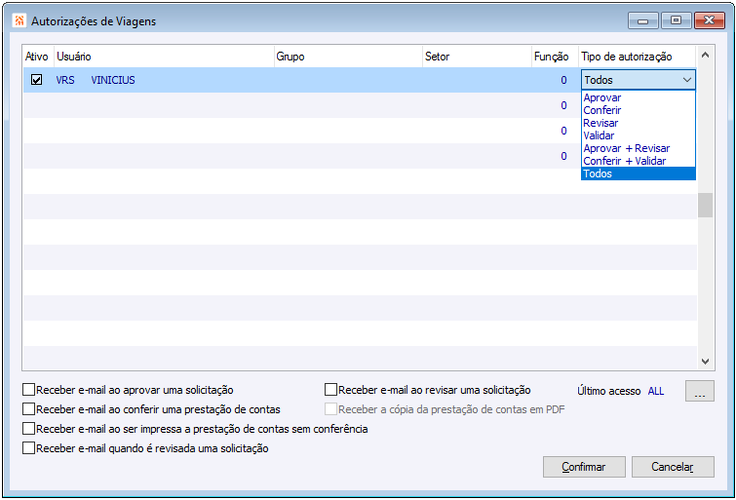Maximize the Autorizações de Viagens window
The image size is (736, 500).
coord(676,21)
